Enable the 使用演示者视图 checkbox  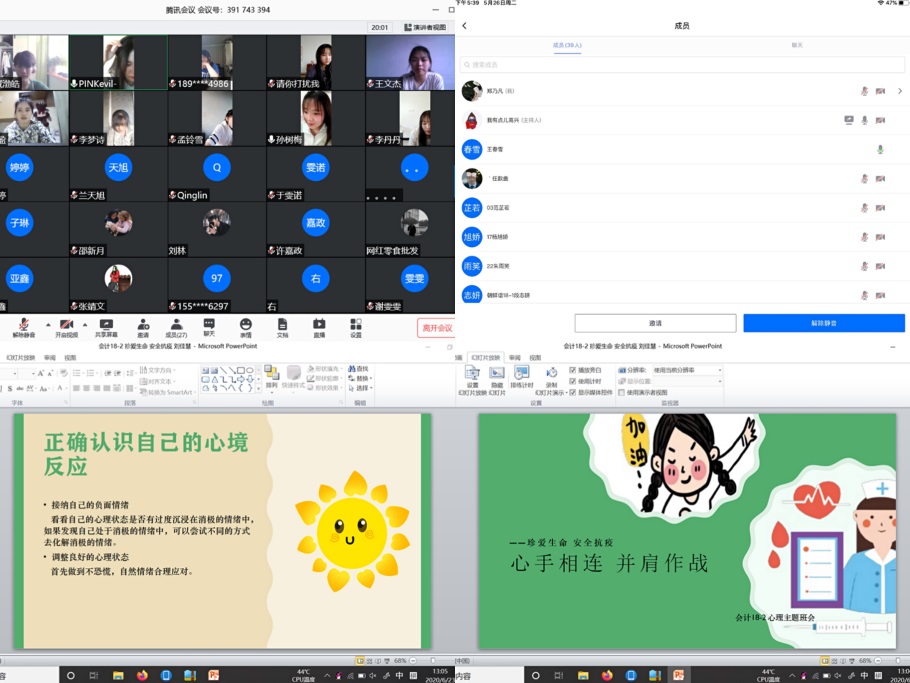(622, 392)
